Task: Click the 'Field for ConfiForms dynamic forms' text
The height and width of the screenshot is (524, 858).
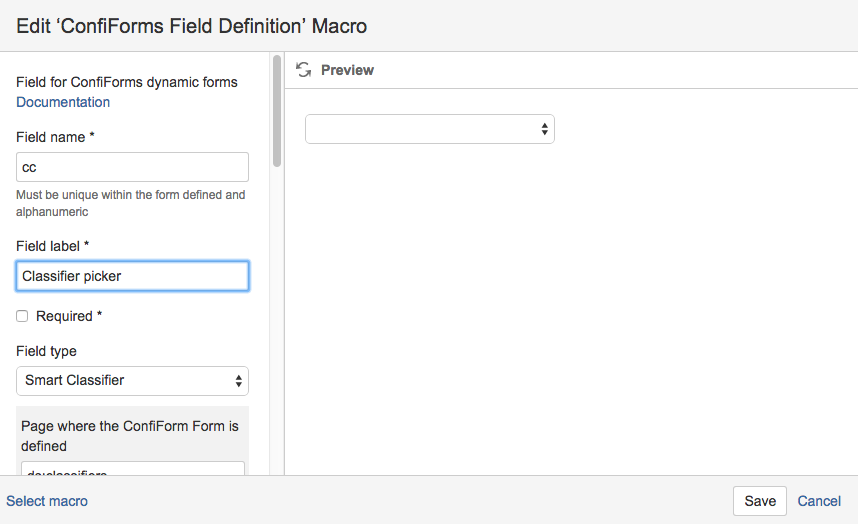Action: click(x=126, y=82)
